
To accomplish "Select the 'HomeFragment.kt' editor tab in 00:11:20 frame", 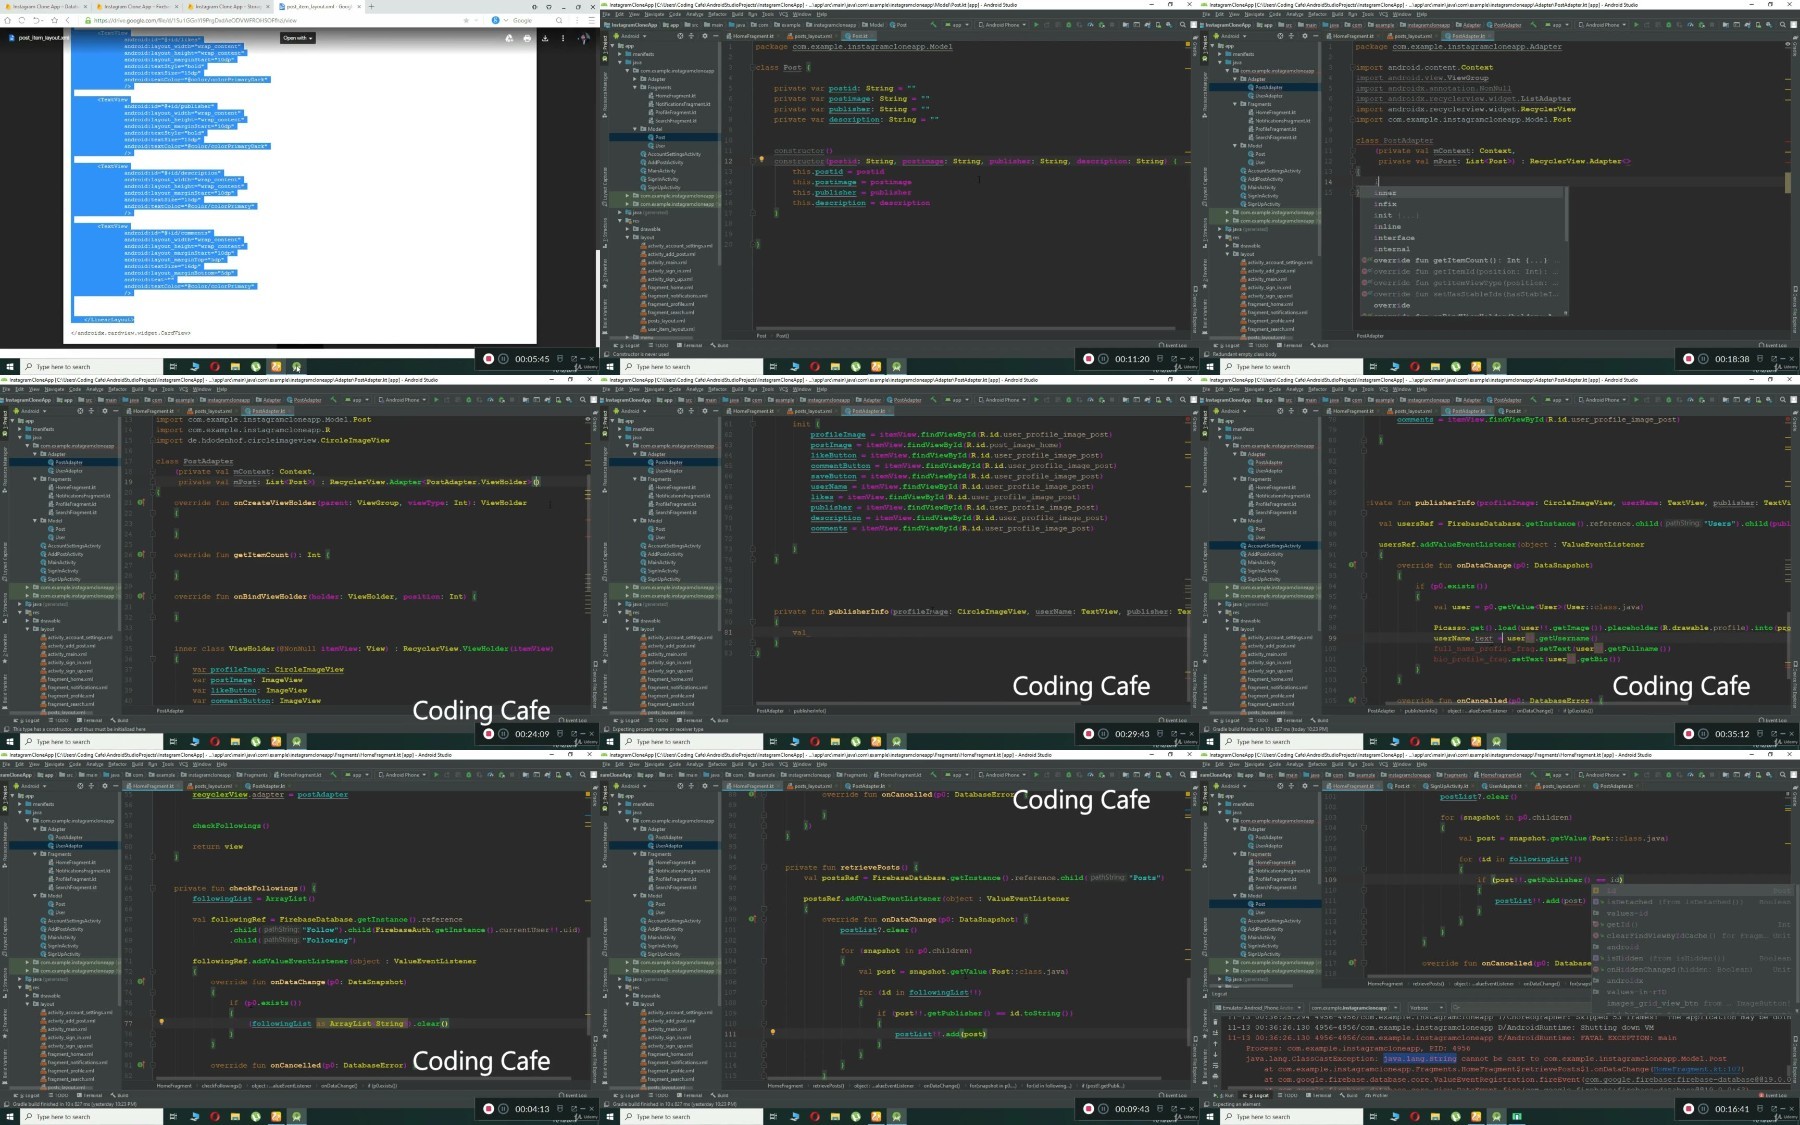I will pyautogui.click(x=753, y=36).
